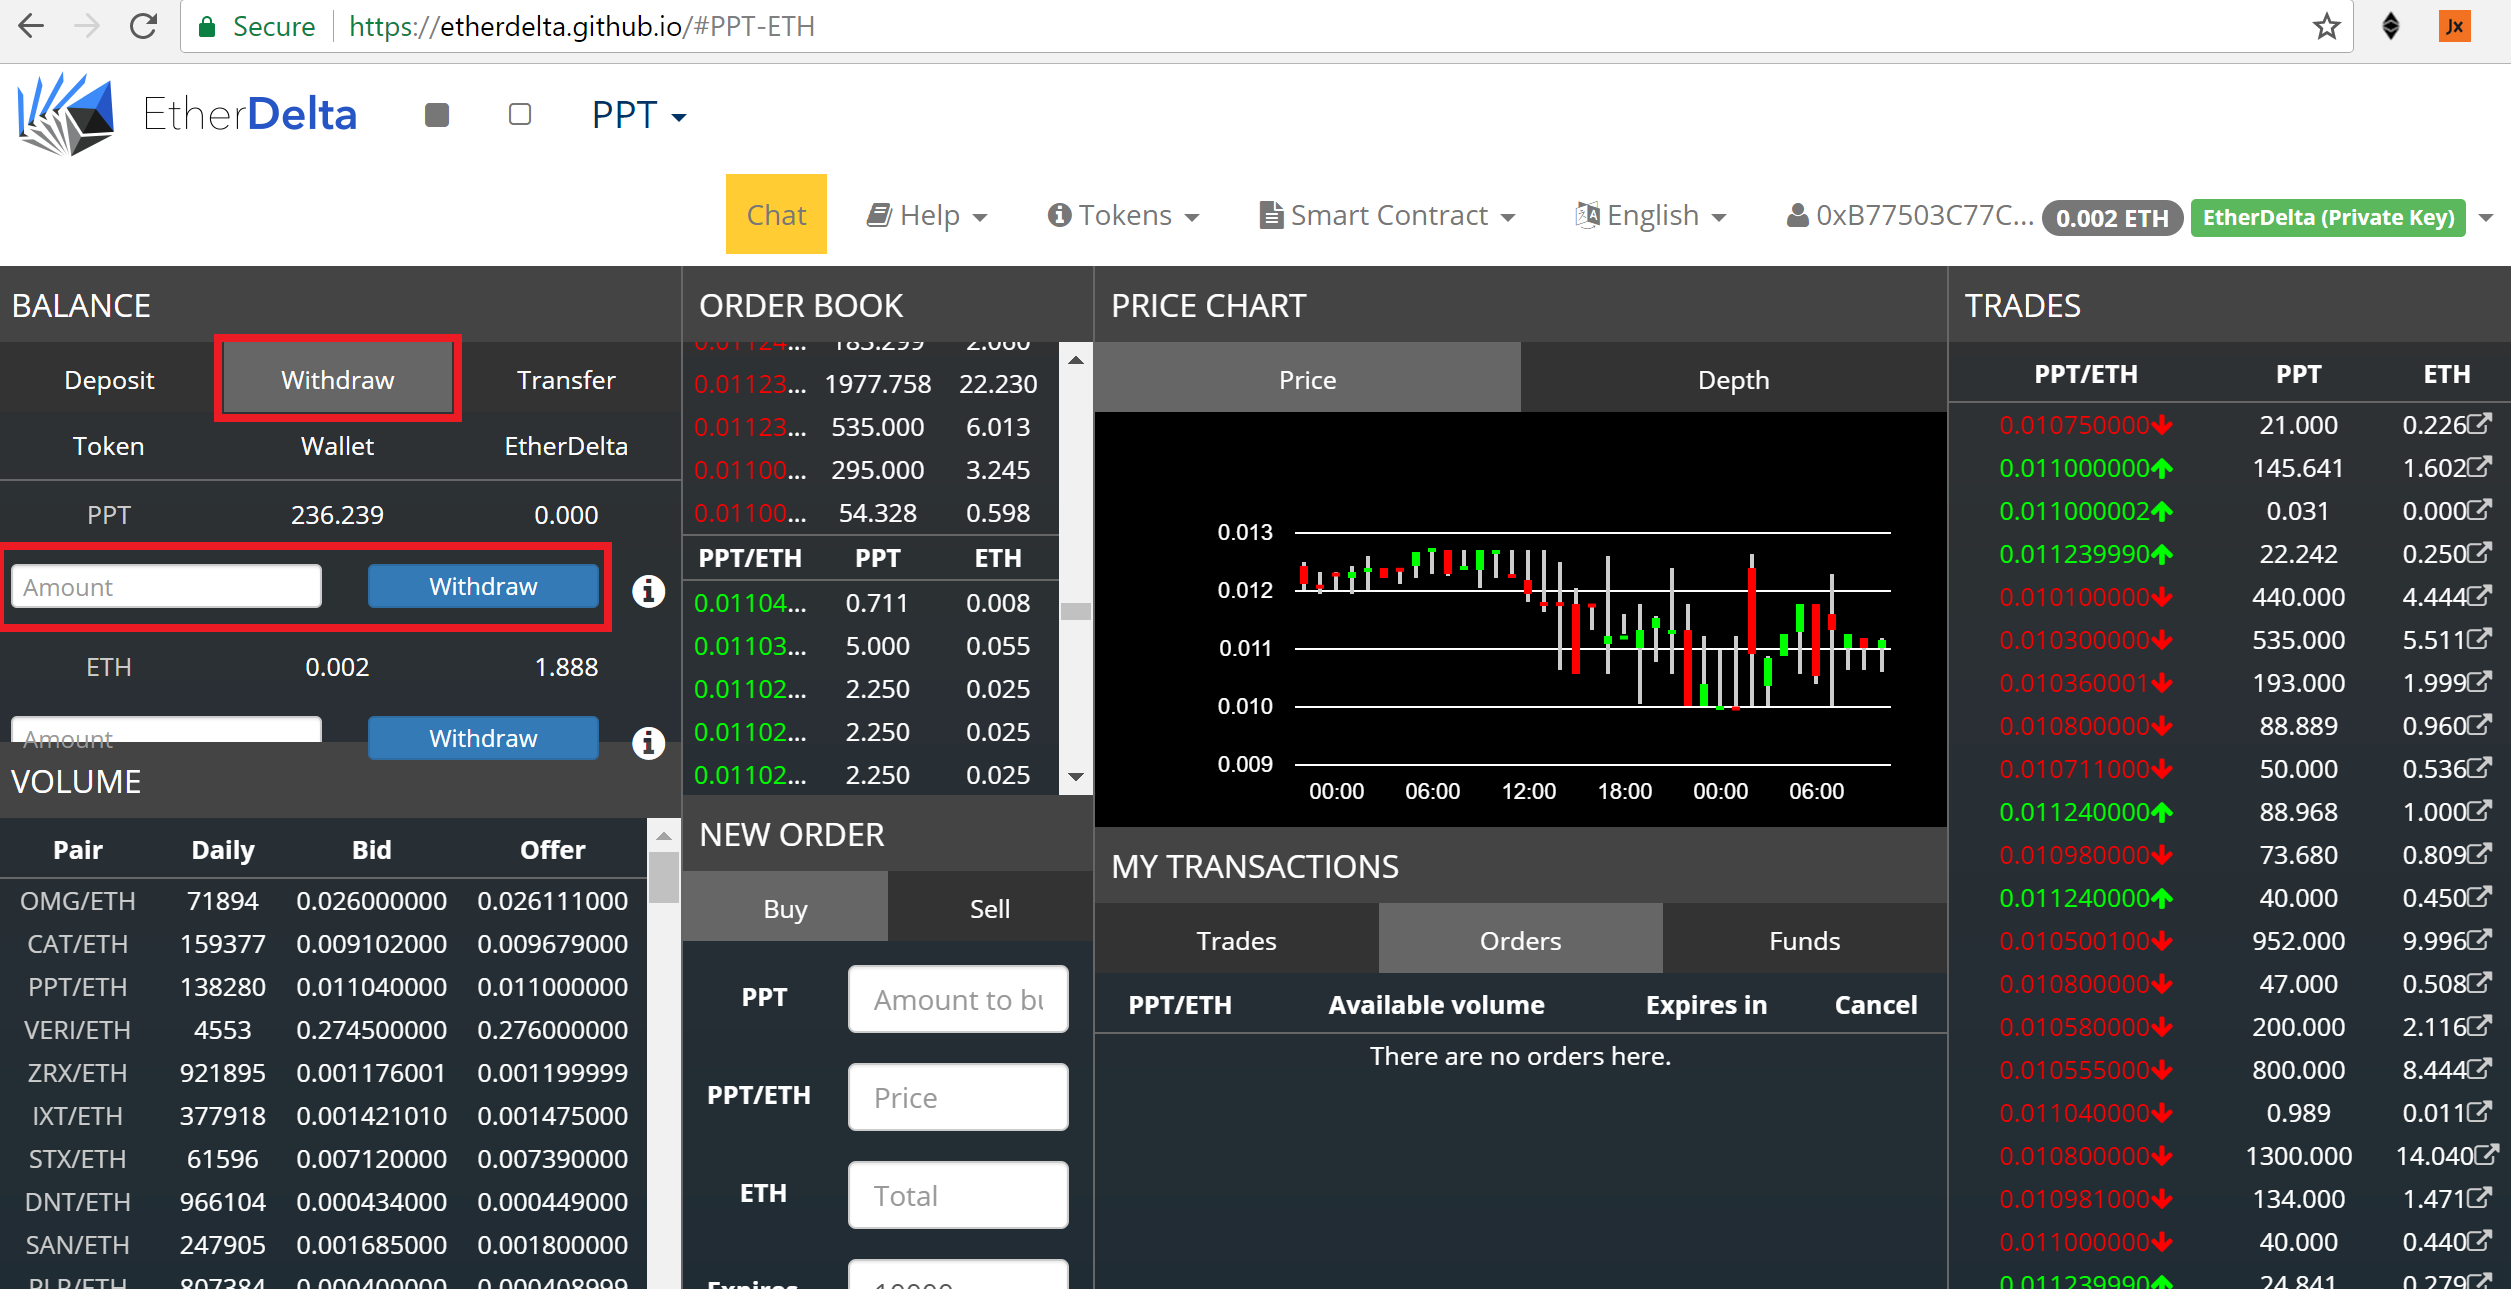Click Withdraw button for PPT
Screen dimensions: 2511x1289
pos(483,586)
